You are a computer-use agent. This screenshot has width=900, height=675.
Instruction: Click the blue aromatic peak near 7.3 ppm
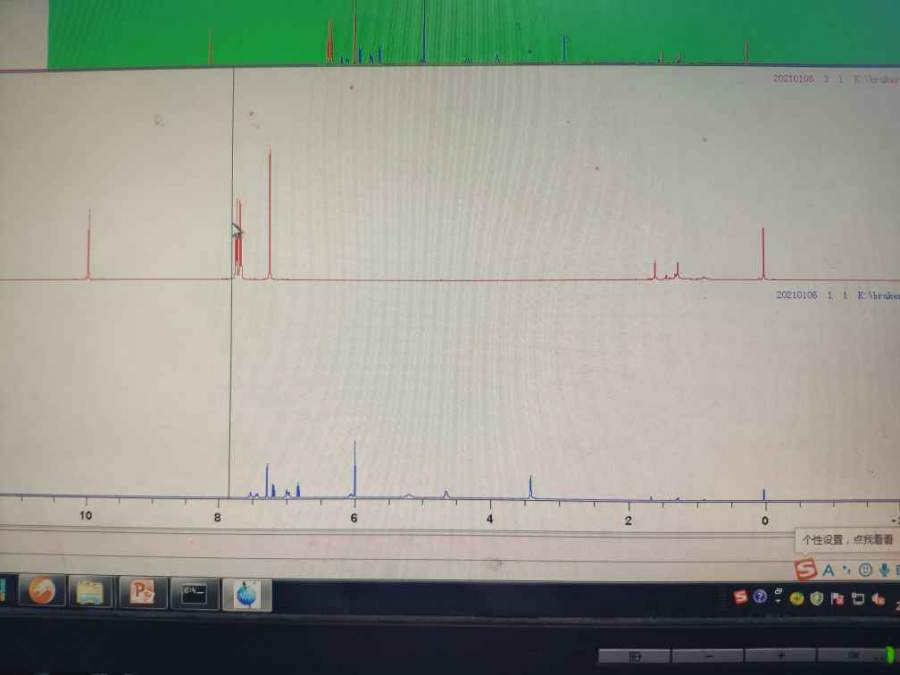pyautogui.click(x=267, y=480)
